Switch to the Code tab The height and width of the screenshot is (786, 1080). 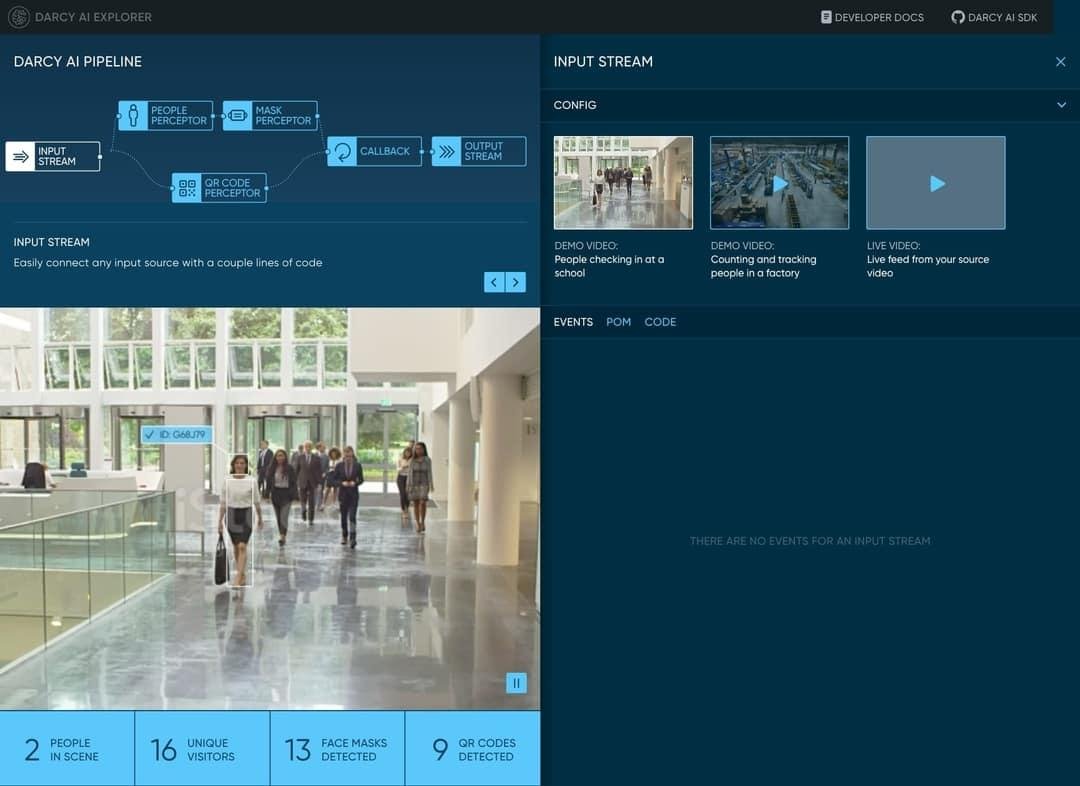pos(660,322)
